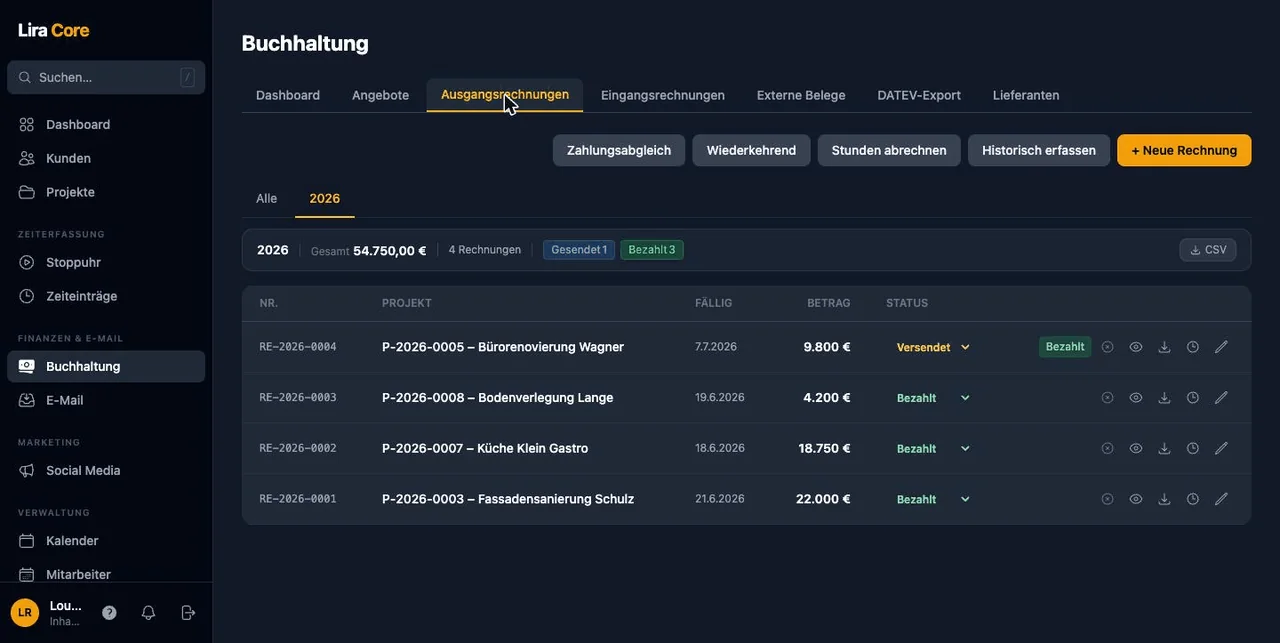This screenshot has height=643, width=1280.
Task: Preview invoice RE-2026-0001 with eye icon
Action: pyautogui.click(x=1136, y=498)
